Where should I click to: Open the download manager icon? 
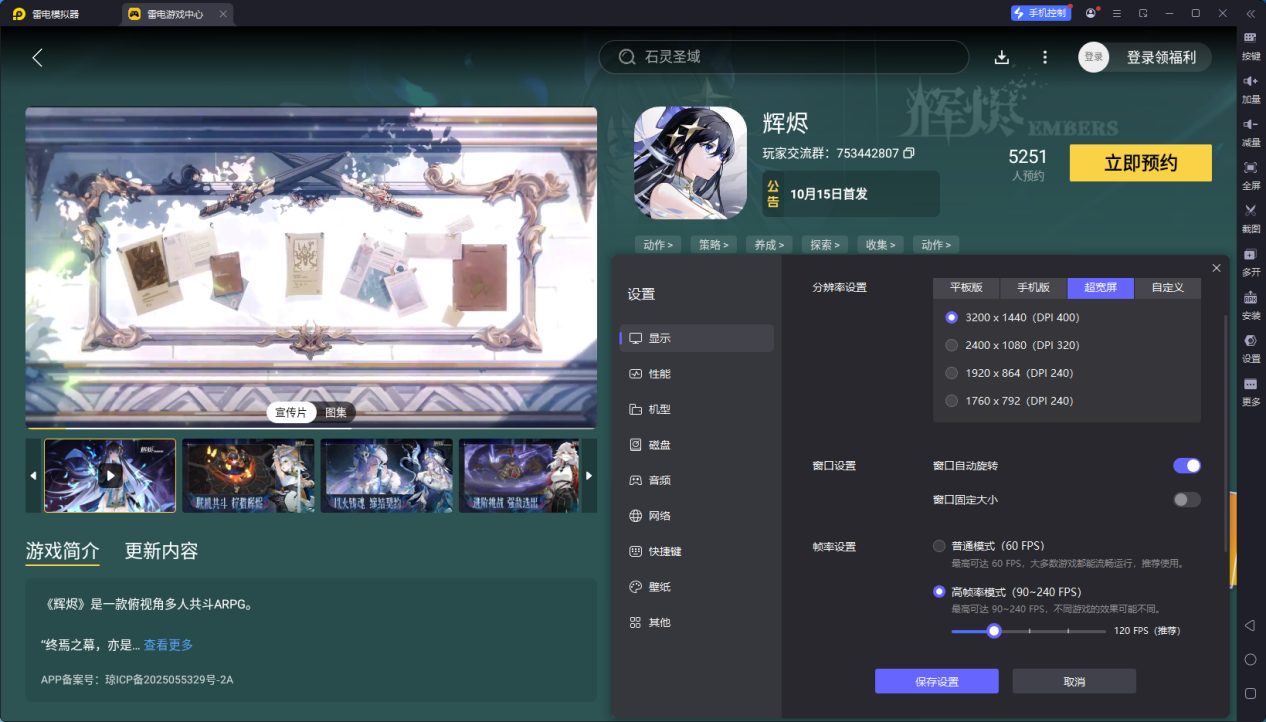click(x=1002, y=57)
